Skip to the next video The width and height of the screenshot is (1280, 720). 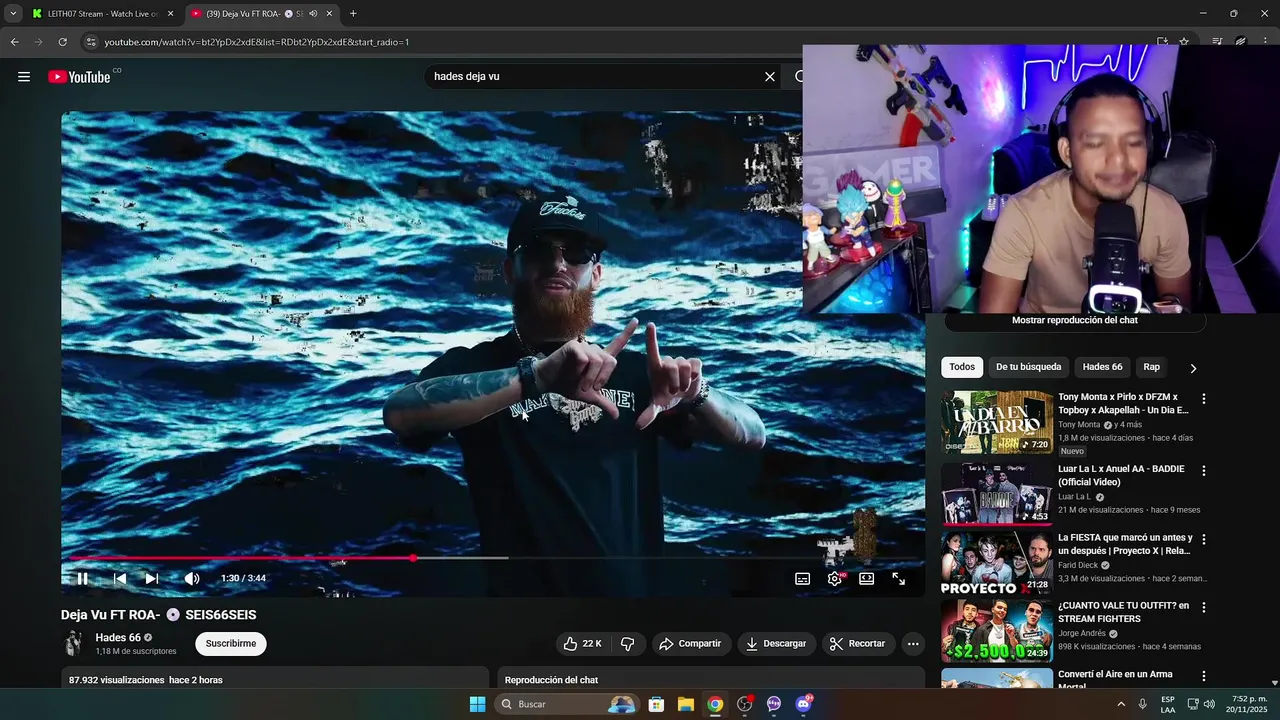pyautogui.click(x=151, y=578)
